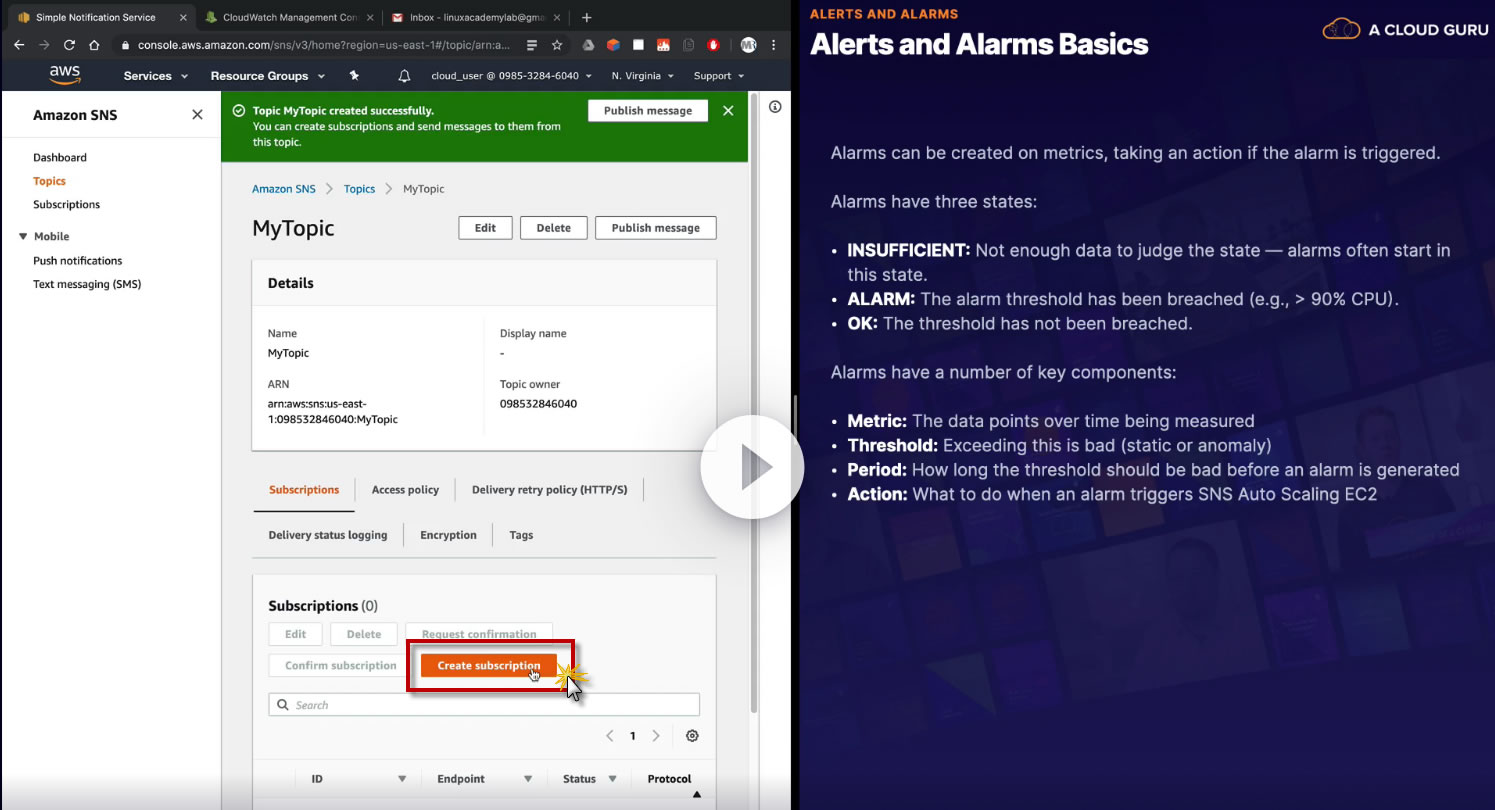Close the Gmail Inbox tab
Image resolution: width=1495 pixels, height=810 pixels.
[x=558, y=17]
